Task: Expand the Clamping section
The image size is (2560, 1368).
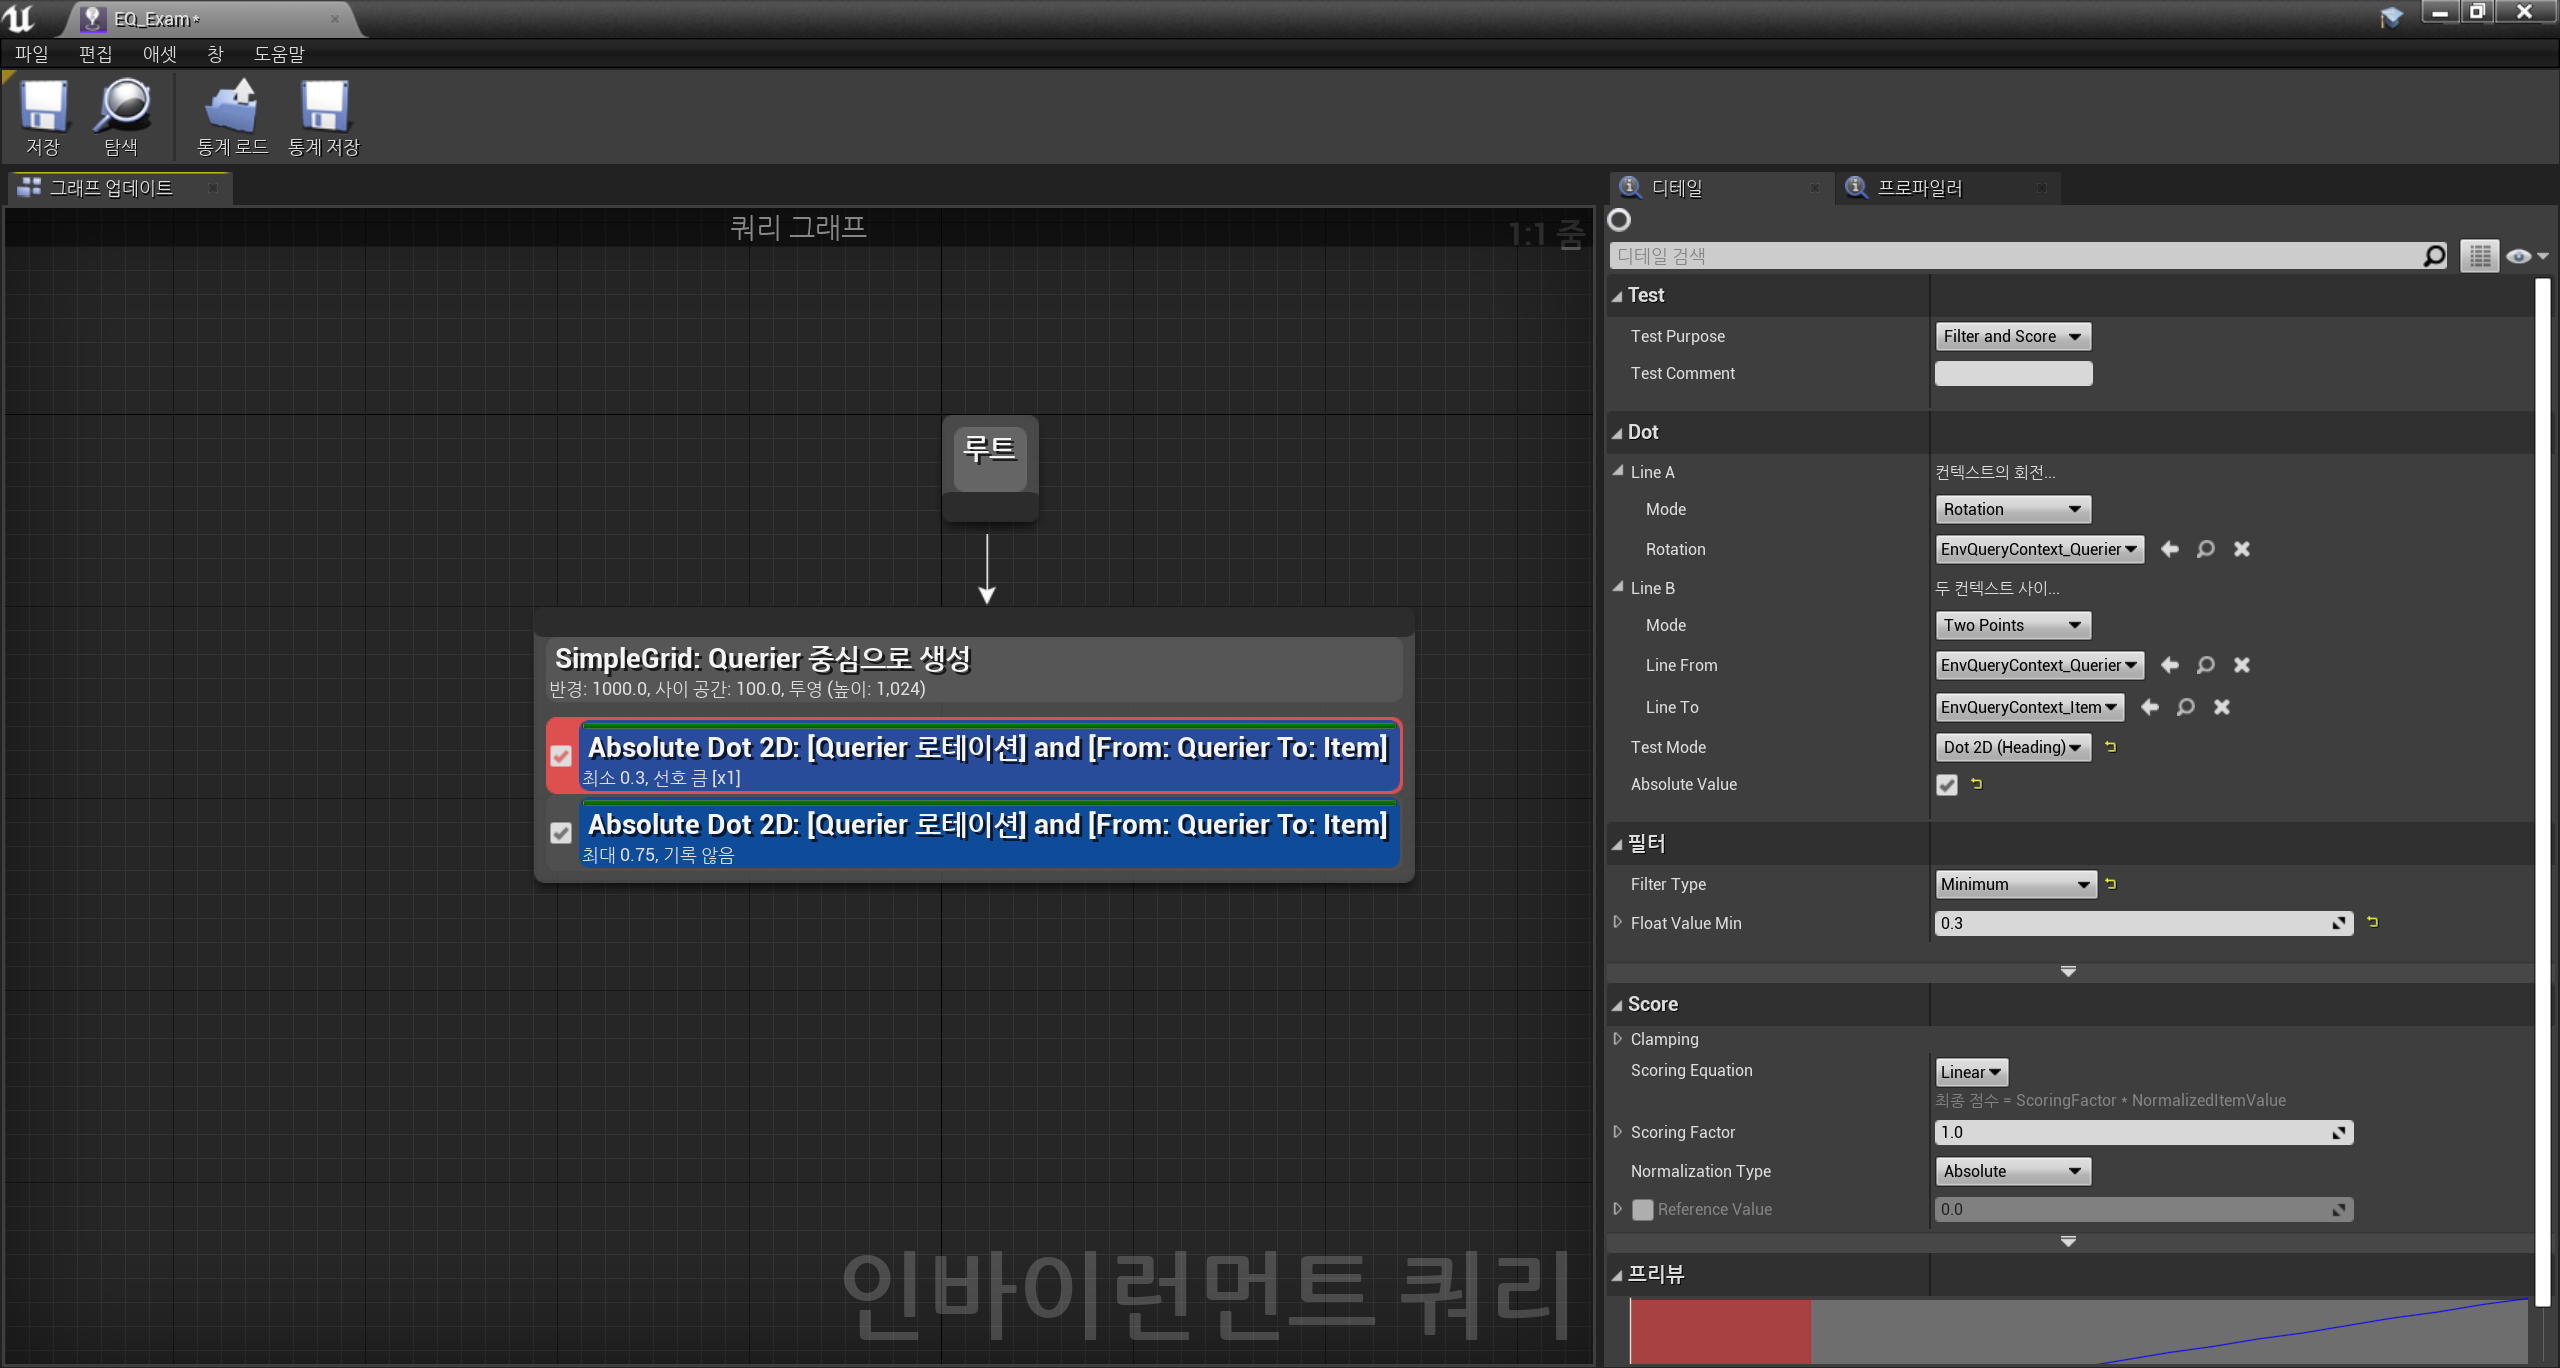Action: pyautogui.click(x=1618, y=1039)
